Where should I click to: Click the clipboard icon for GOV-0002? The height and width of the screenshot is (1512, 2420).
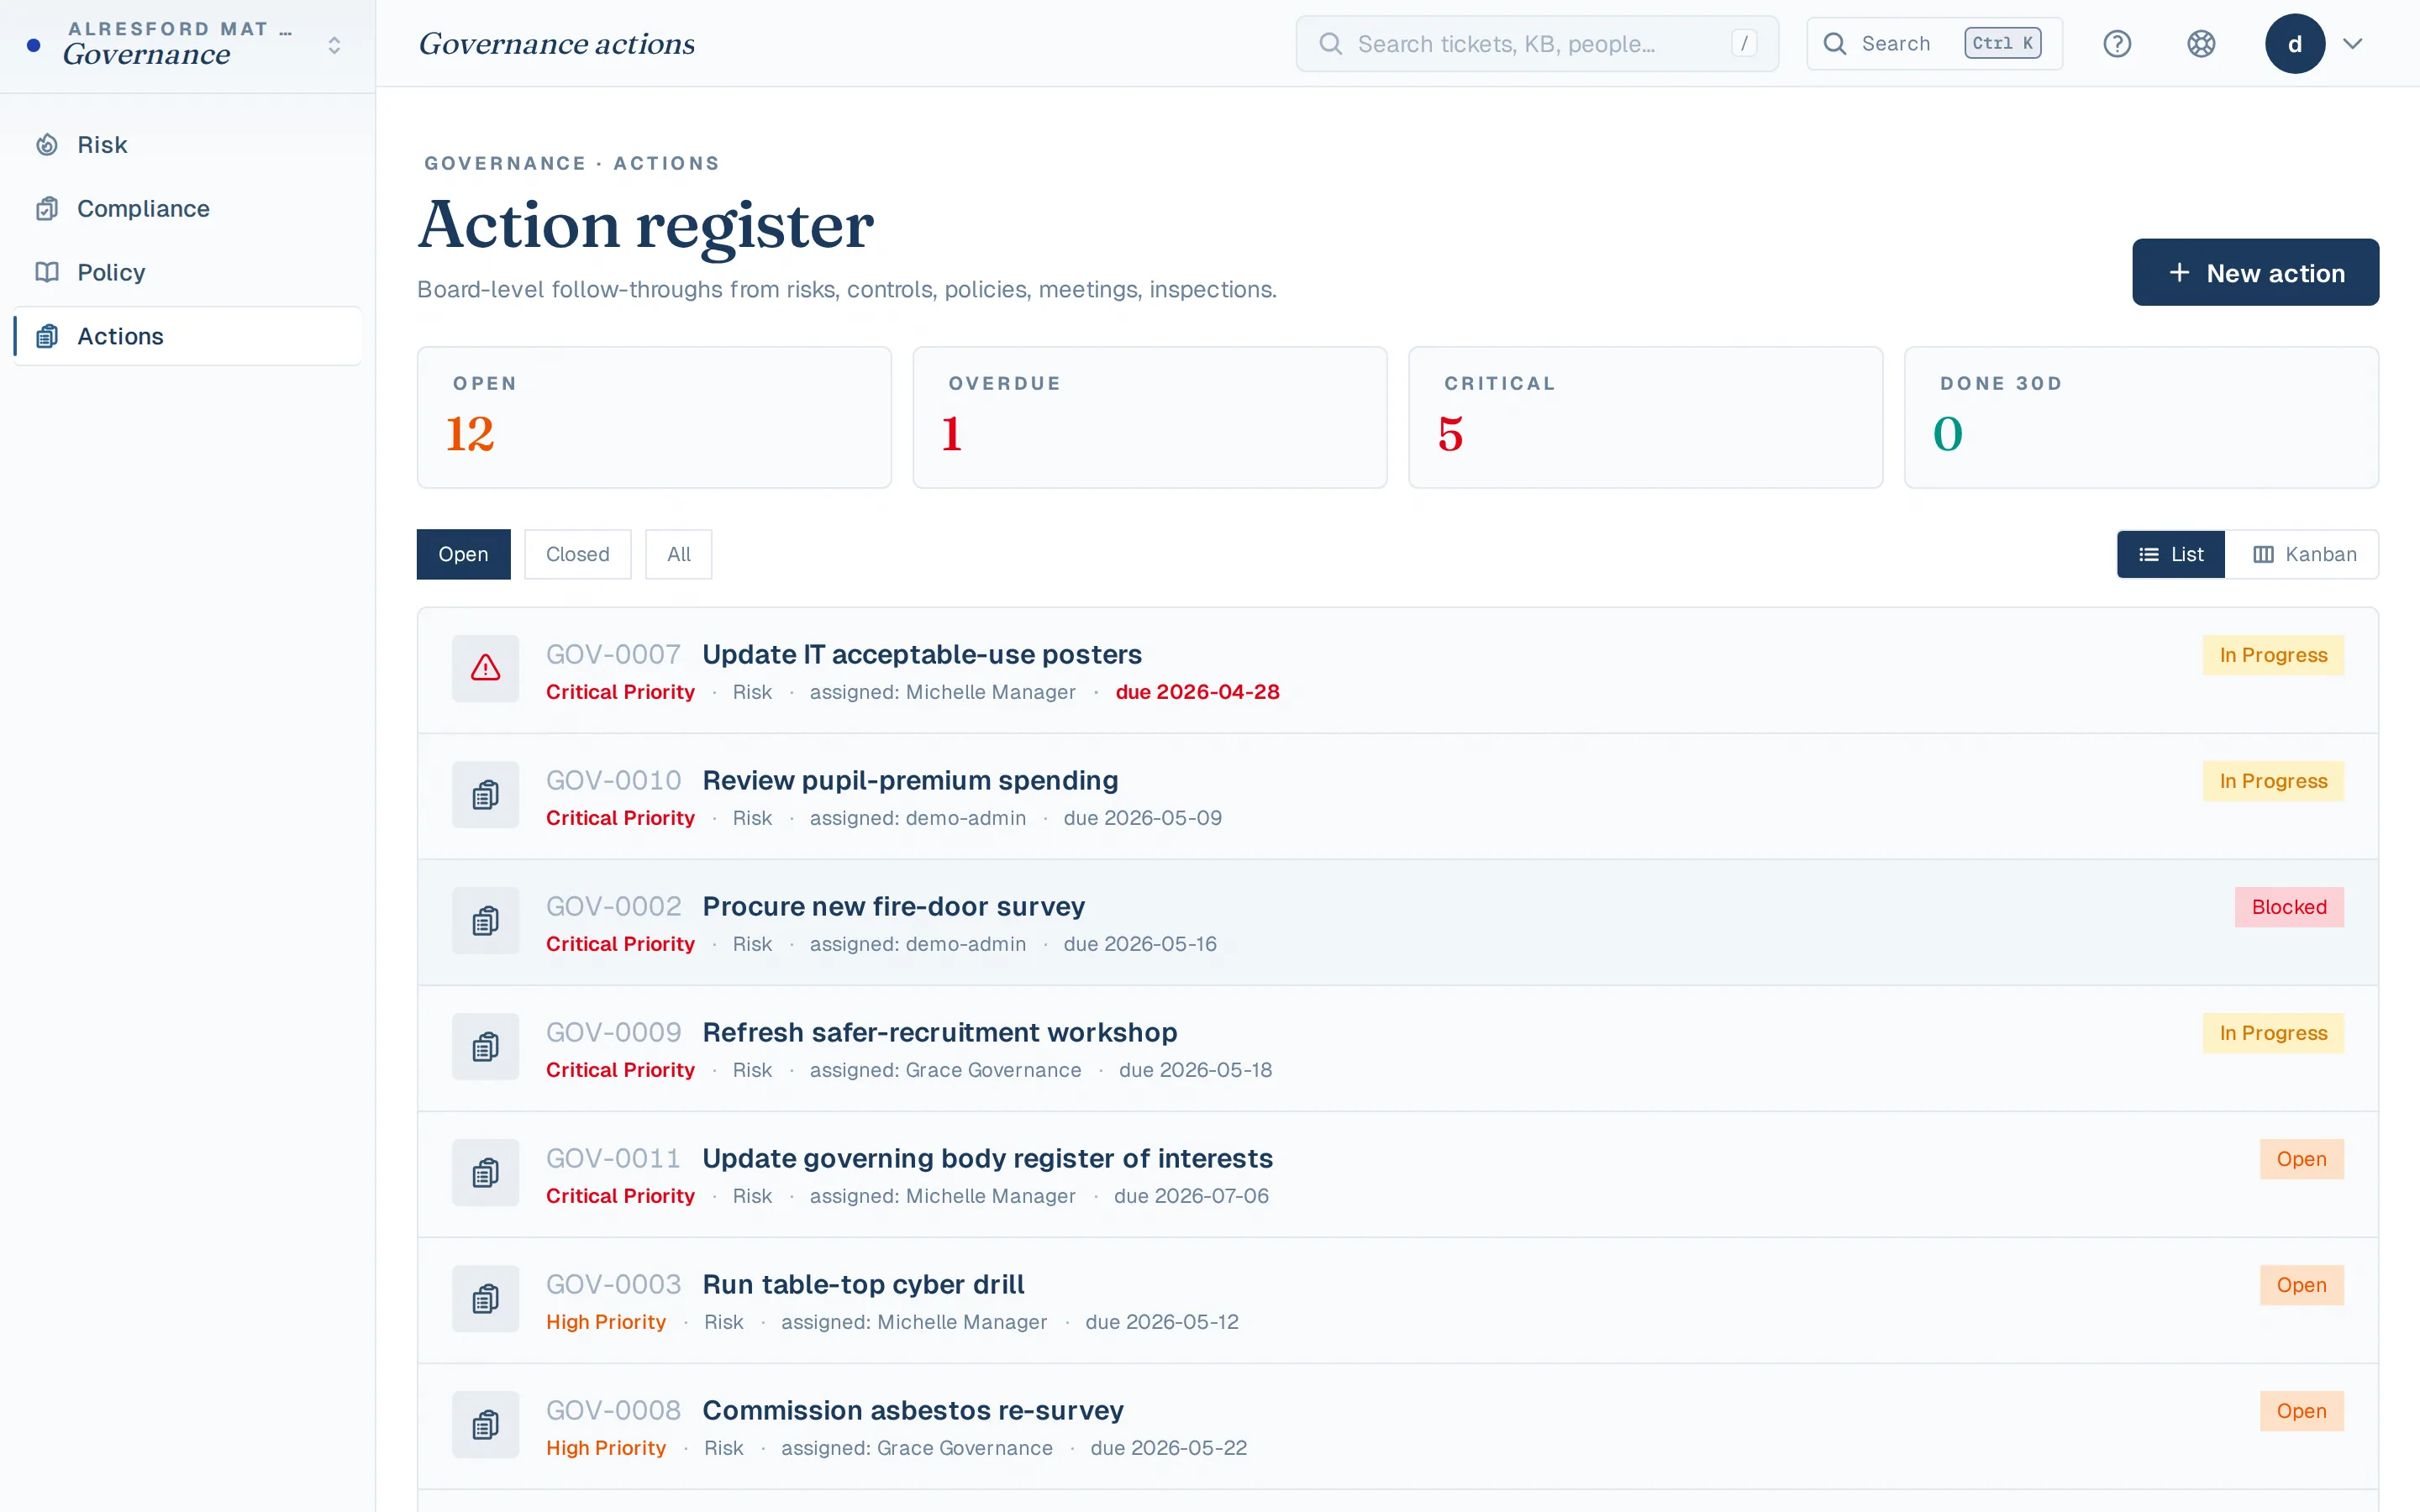[x=485, y=920]
